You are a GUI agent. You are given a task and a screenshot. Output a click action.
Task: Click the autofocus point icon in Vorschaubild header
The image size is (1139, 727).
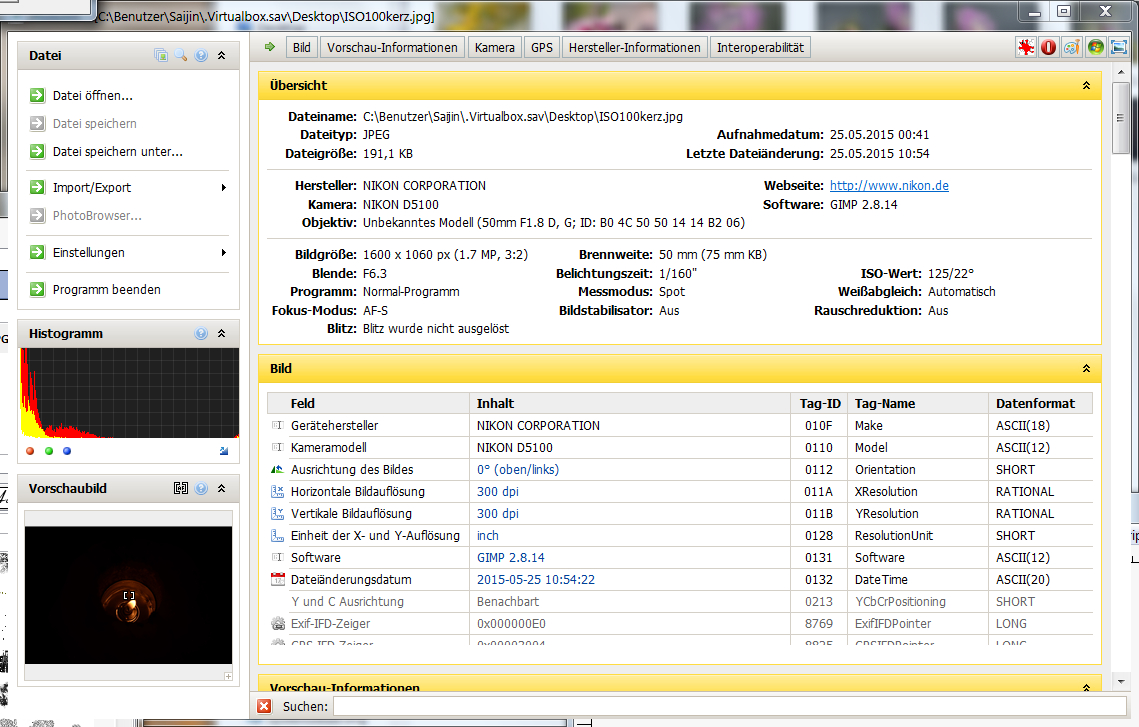pos(180,489)
